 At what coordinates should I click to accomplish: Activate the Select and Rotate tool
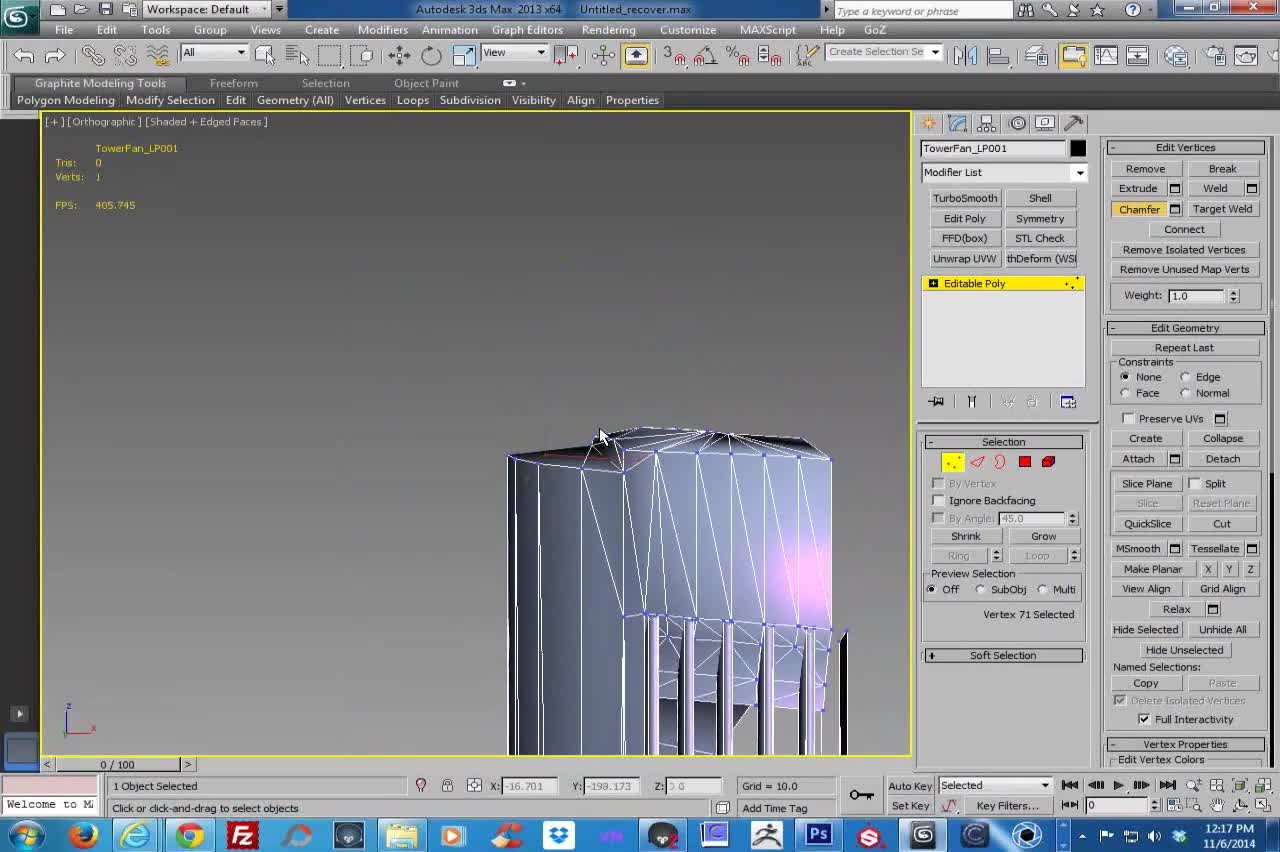431,55
